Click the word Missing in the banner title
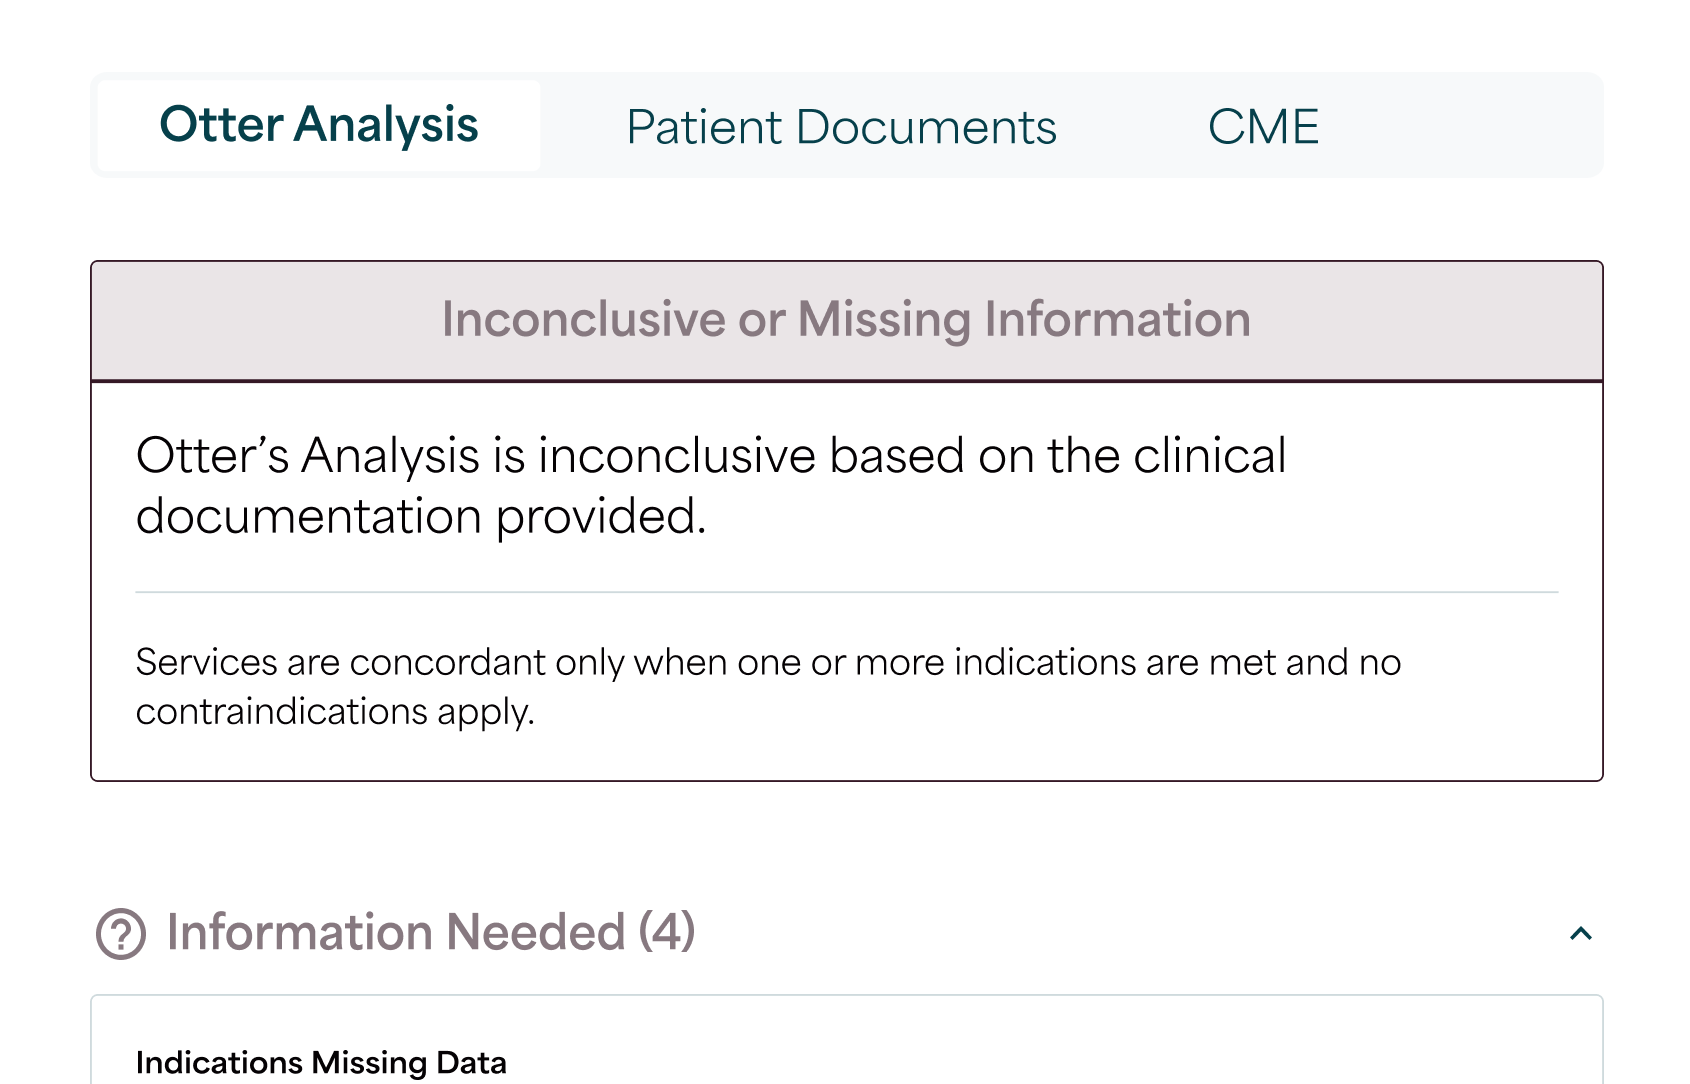This screenshot has width=1690, height=1084. pos(884,320)
